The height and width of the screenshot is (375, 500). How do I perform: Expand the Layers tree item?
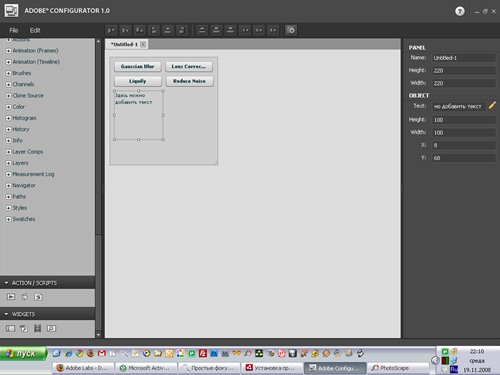pos(9,163)
